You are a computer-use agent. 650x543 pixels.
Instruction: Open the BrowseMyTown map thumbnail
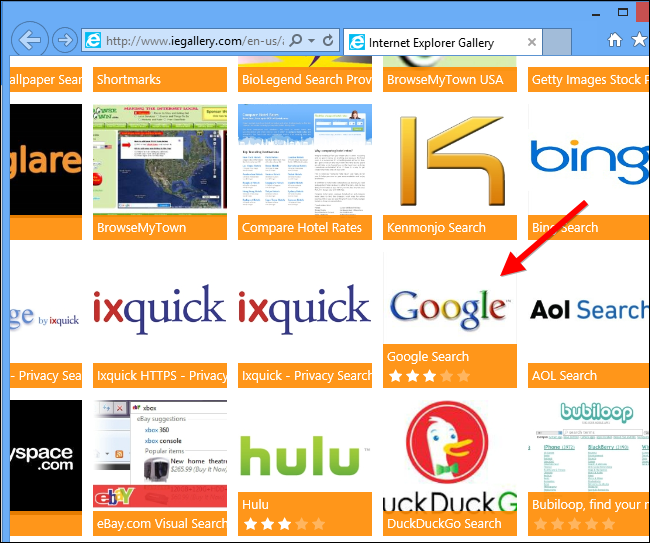(160, 160)
